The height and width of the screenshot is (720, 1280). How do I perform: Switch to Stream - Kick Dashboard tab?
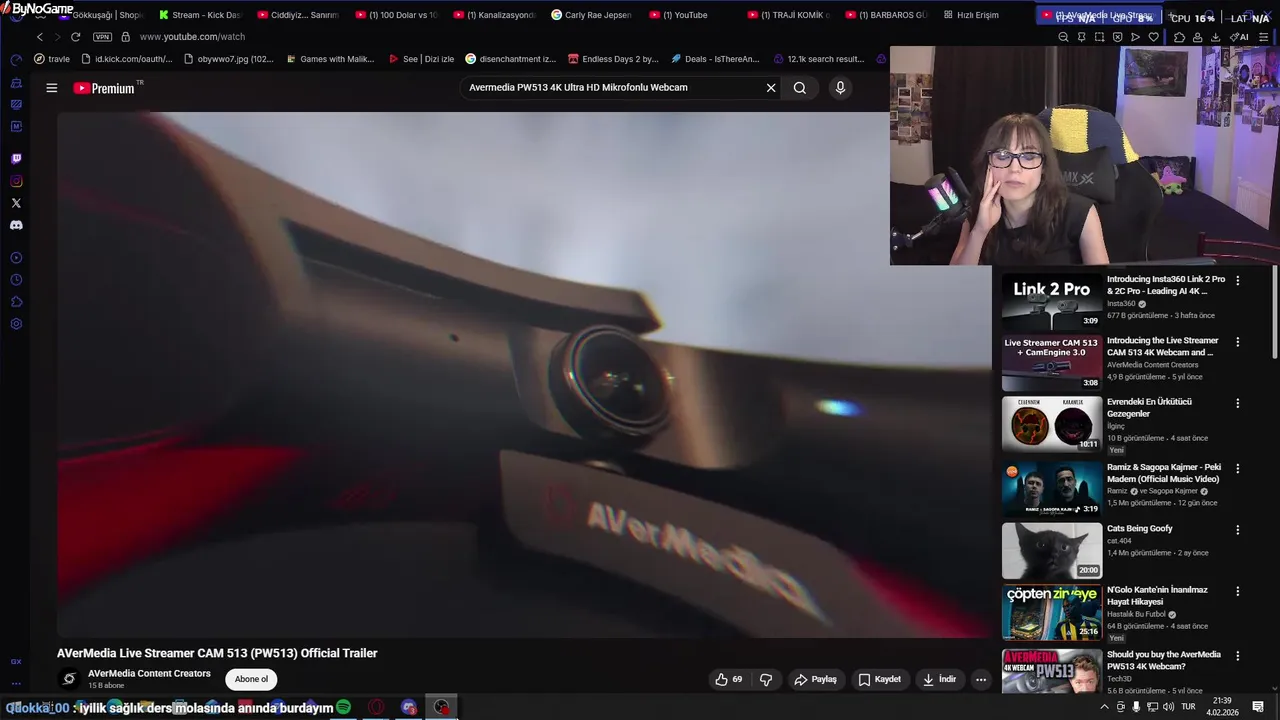[198, 15]
